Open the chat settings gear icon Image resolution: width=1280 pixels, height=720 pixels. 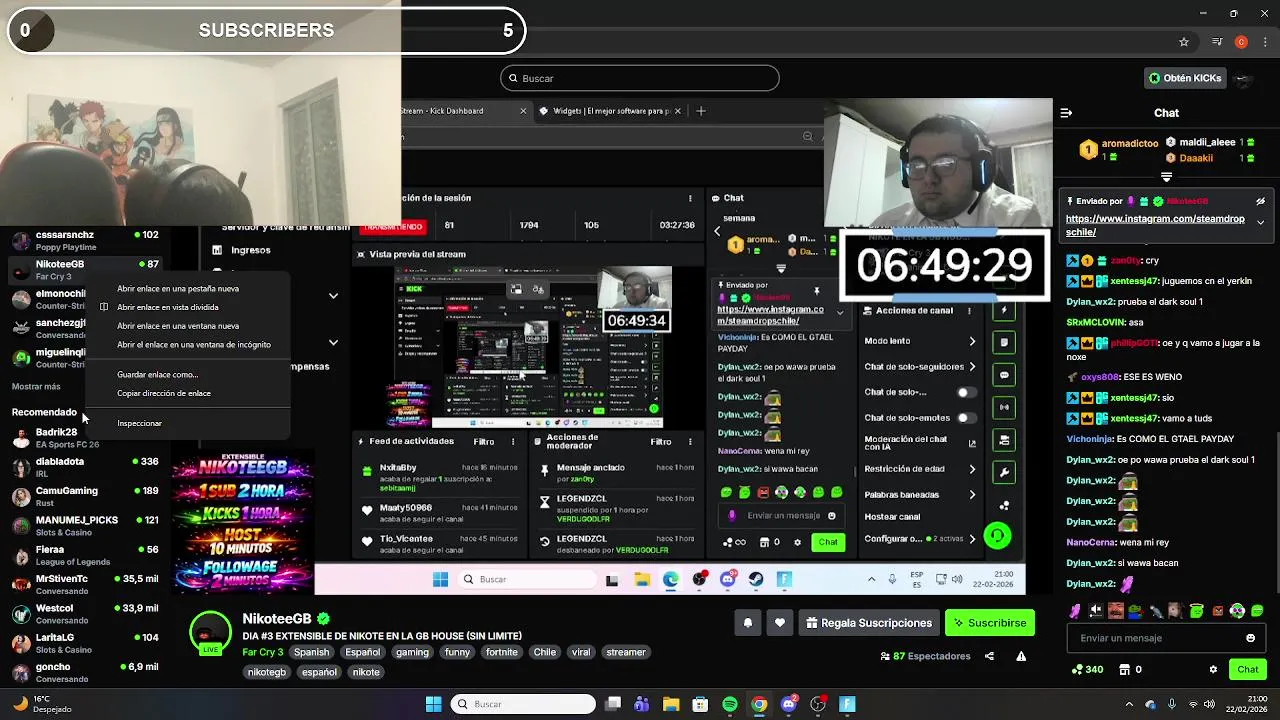point(1213,669)
